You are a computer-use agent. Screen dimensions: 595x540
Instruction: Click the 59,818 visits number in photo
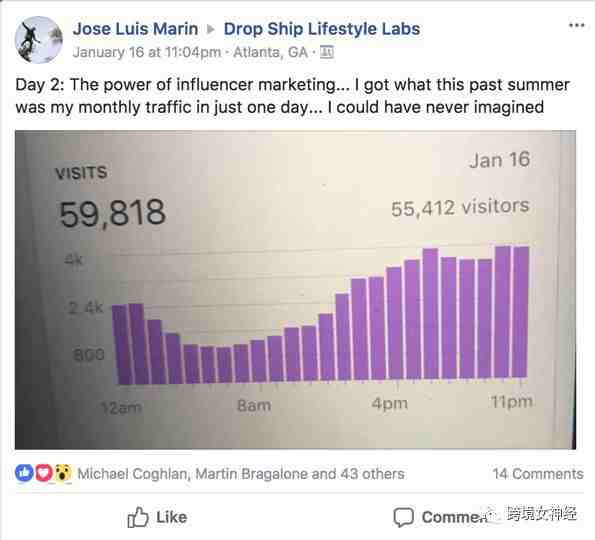tap(112, 213)
